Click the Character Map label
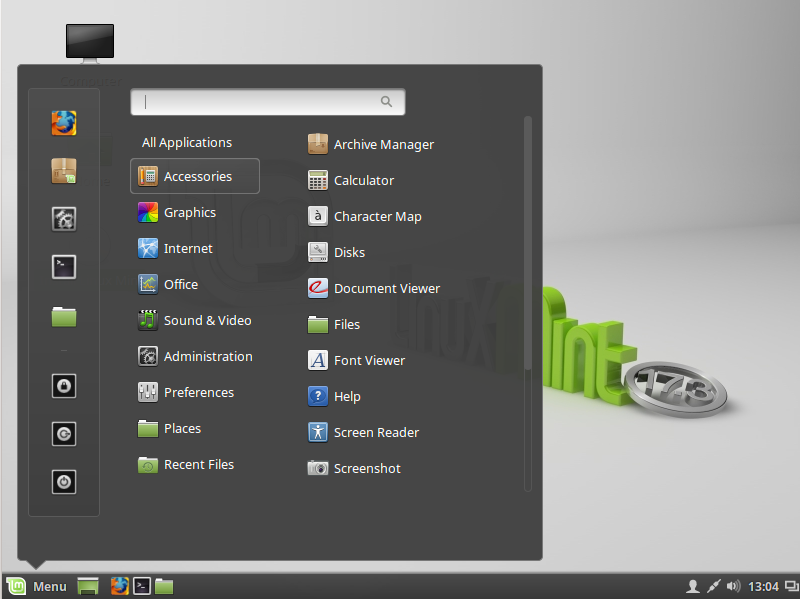 point(378,217)
